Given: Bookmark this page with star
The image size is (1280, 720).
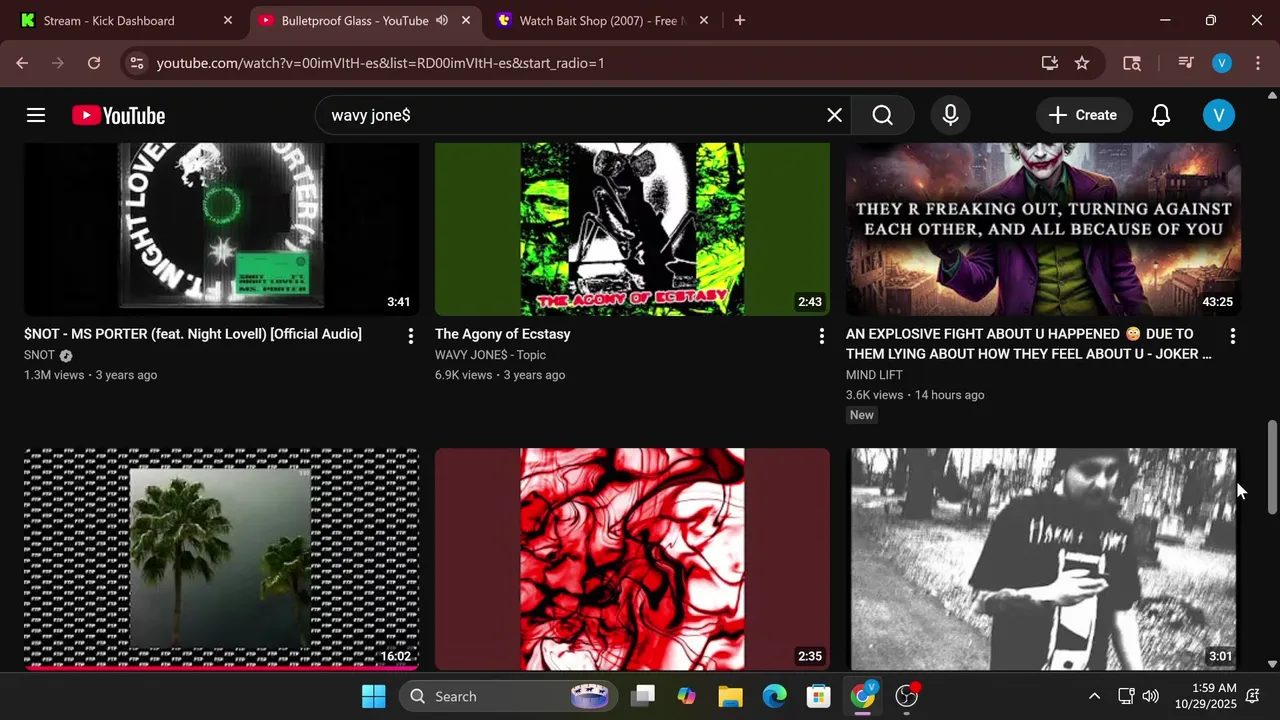Looking at the screenshot, I should 1082,63.
